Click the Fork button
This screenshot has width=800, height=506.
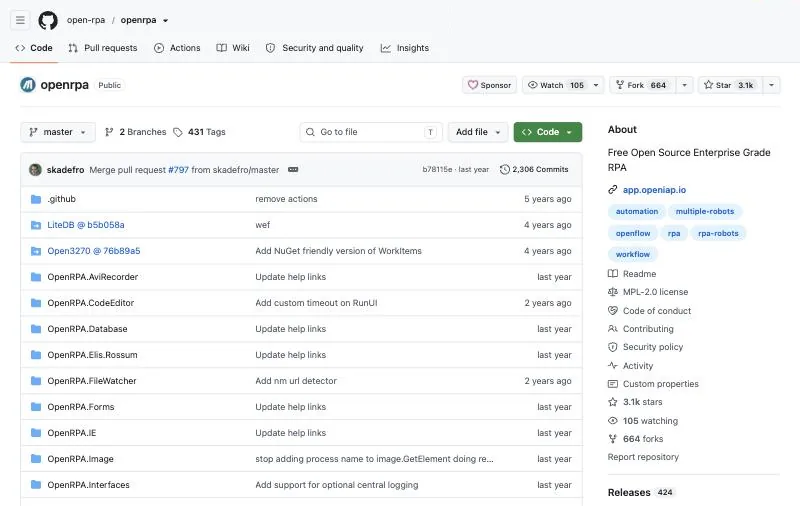click(643, 85)
